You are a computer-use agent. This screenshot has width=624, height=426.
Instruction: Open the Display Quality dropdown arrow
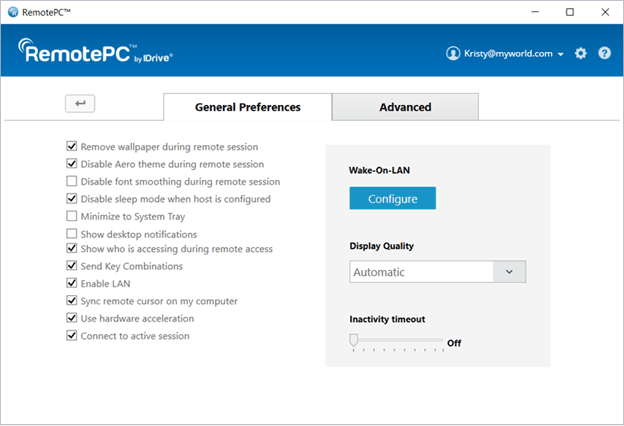(x=509, y=272)
